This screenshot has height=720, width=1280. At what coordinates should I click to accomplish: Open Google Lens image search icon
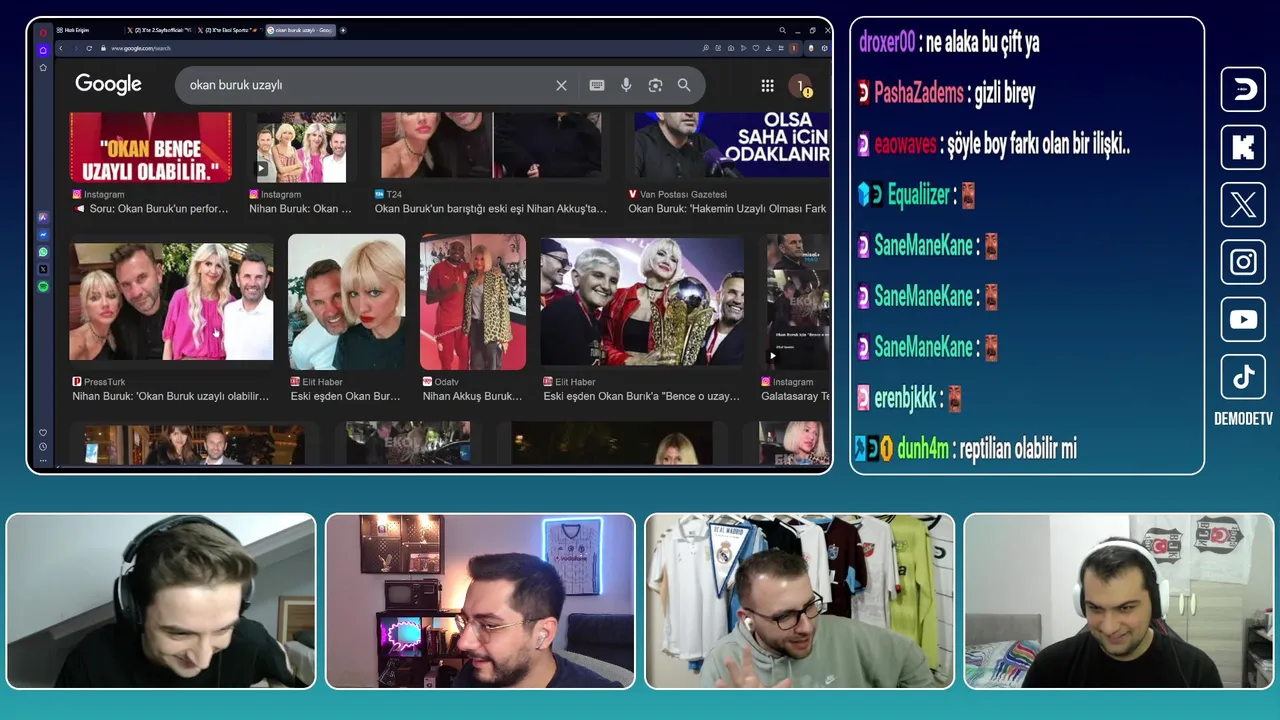click(x=655, y=86)
